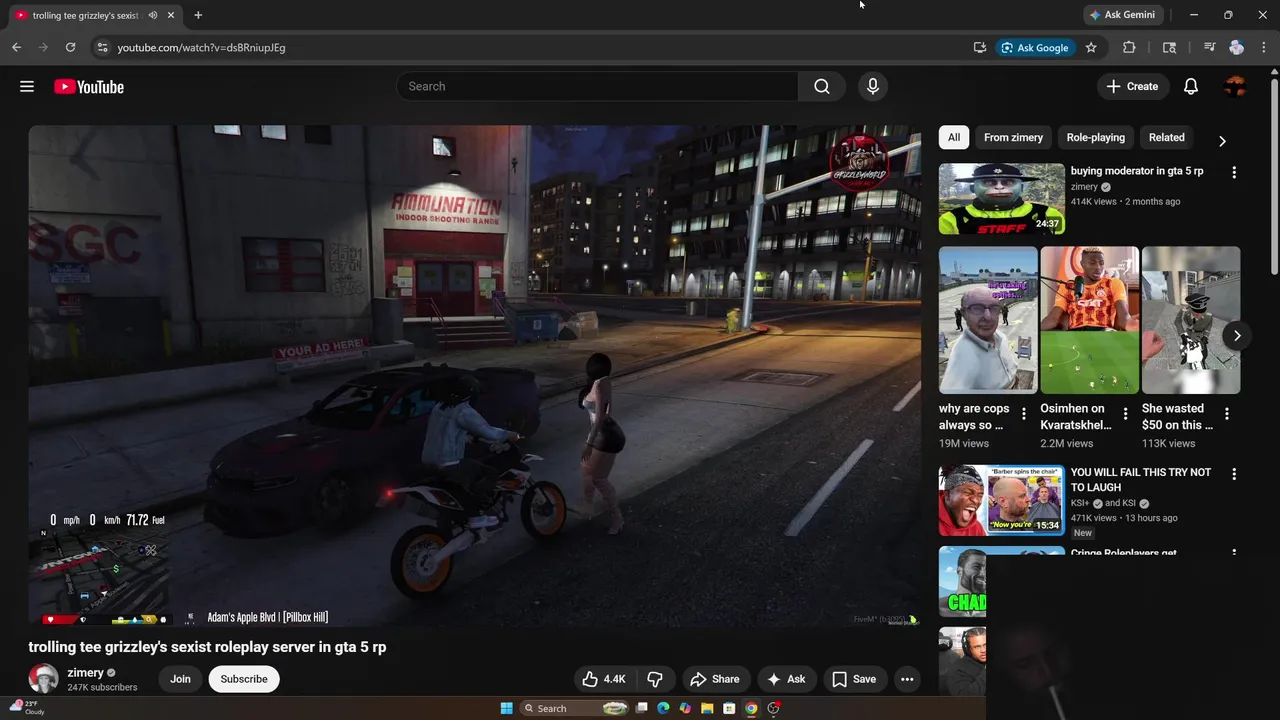Screen dimensions: 1280x720
Task: Click the Ask button under the video
Action: 786,679
